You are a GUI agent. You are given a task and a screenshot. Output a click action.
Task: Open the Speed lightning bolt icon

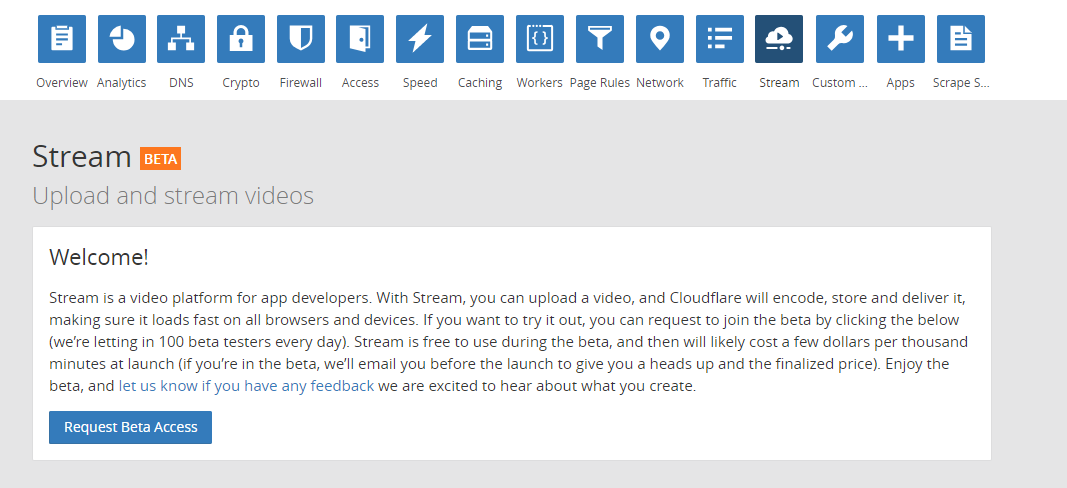(420, 39)
